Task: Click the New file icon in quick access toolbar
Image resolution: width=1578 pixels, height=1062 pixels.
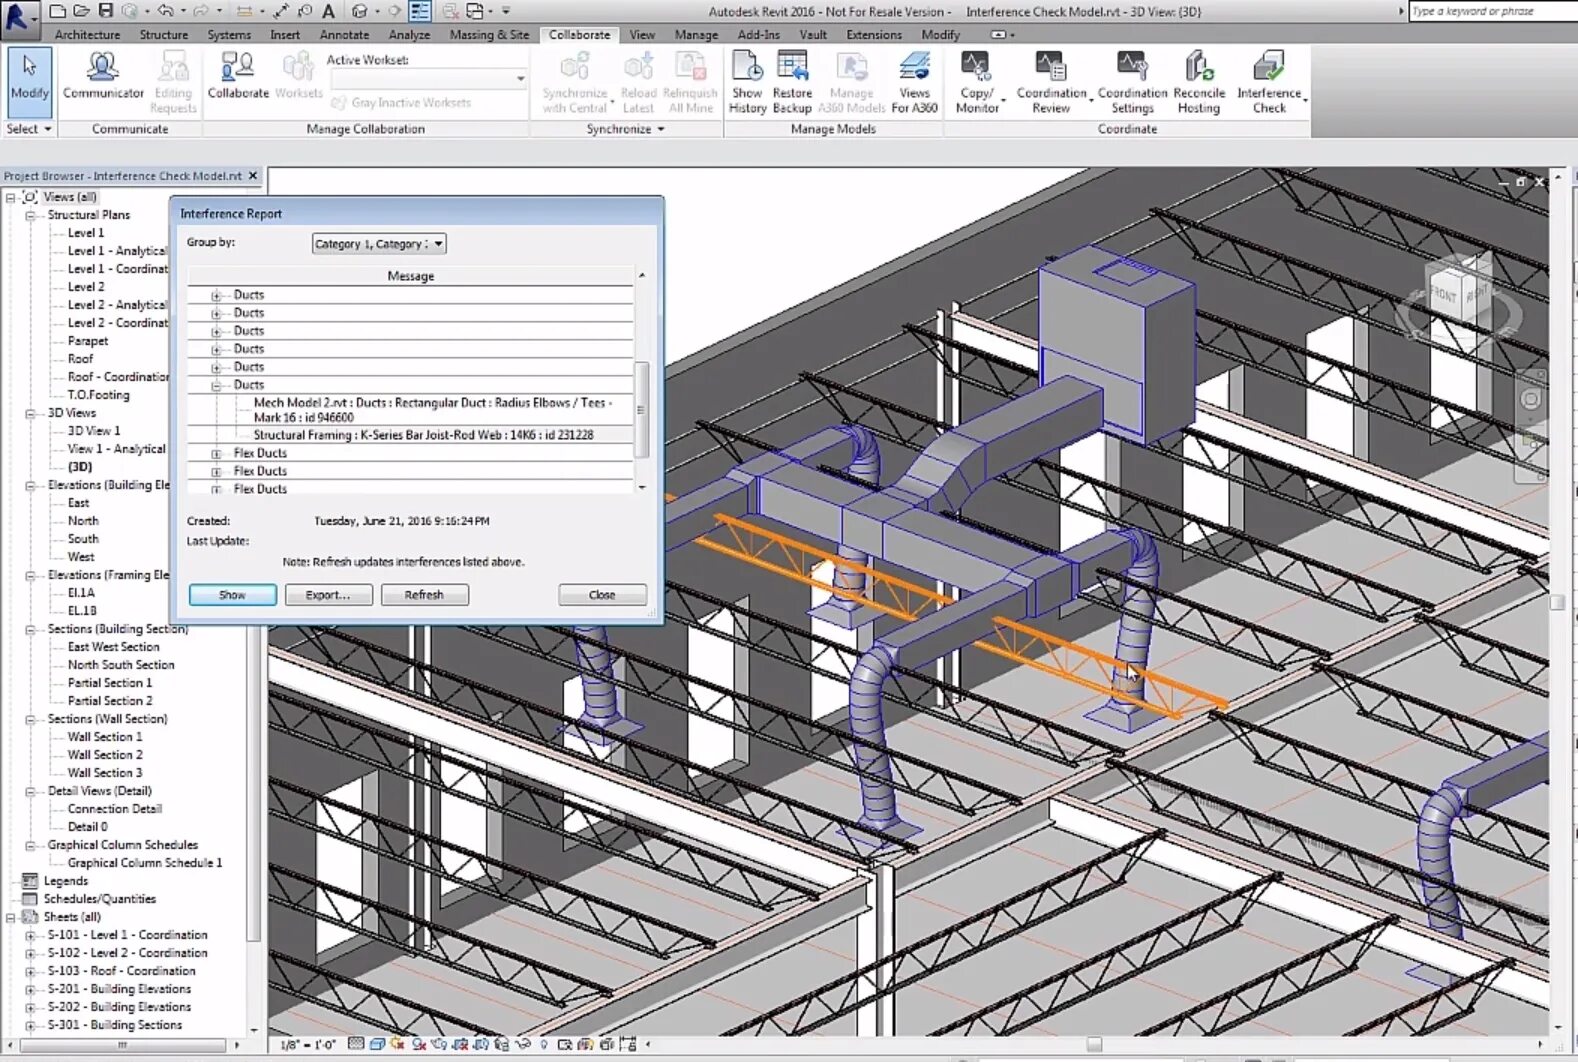Action: tap(57, 11)
